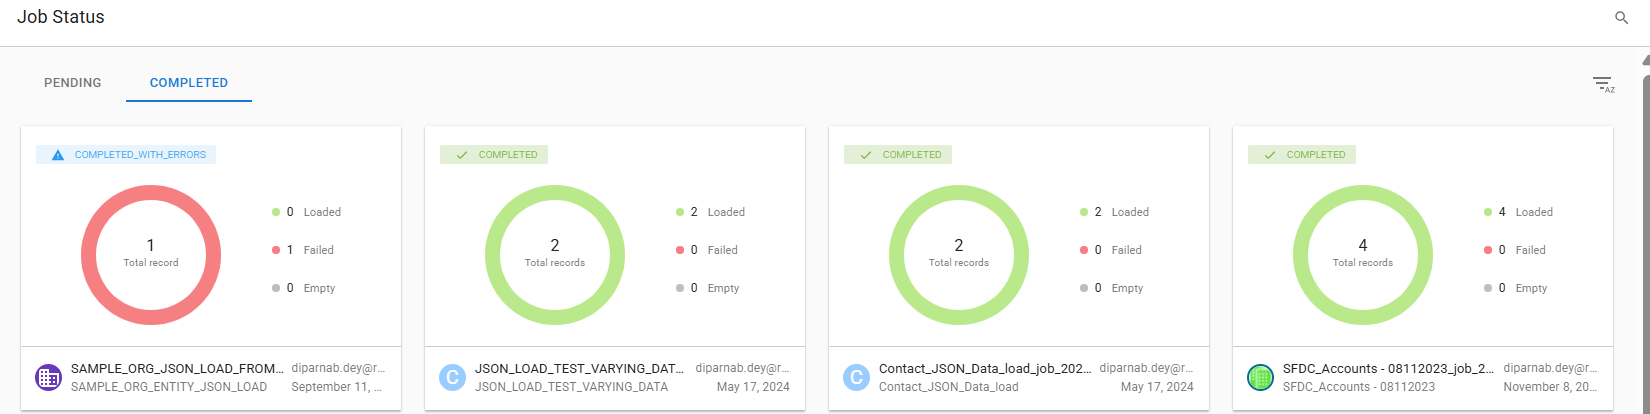Open the A-Z sort filter icon
The width and height of the screenshot is (1650, 414).
pos(1602,84)
